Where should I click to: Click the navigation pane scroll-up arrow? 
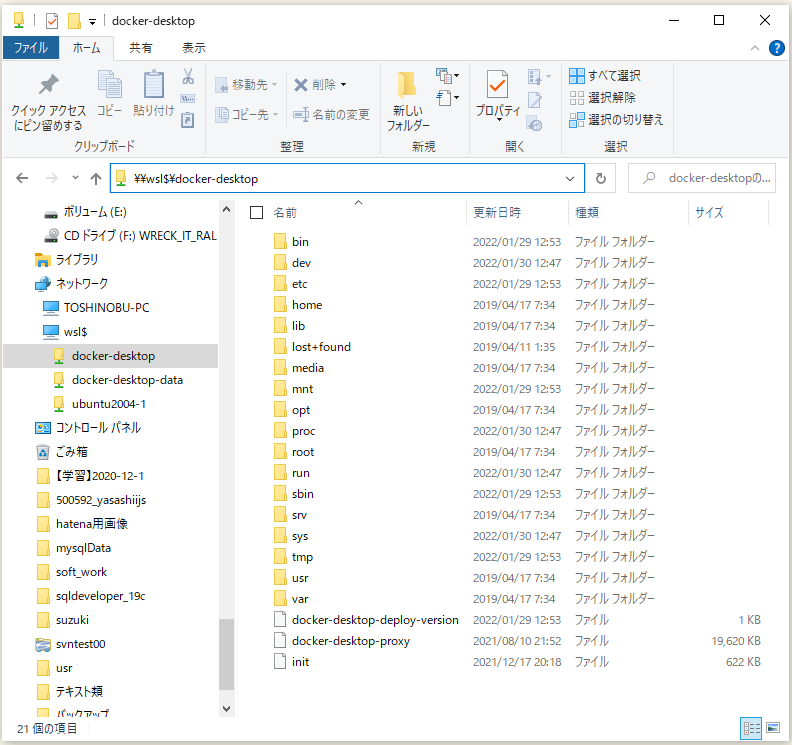(x=226, y=209)
